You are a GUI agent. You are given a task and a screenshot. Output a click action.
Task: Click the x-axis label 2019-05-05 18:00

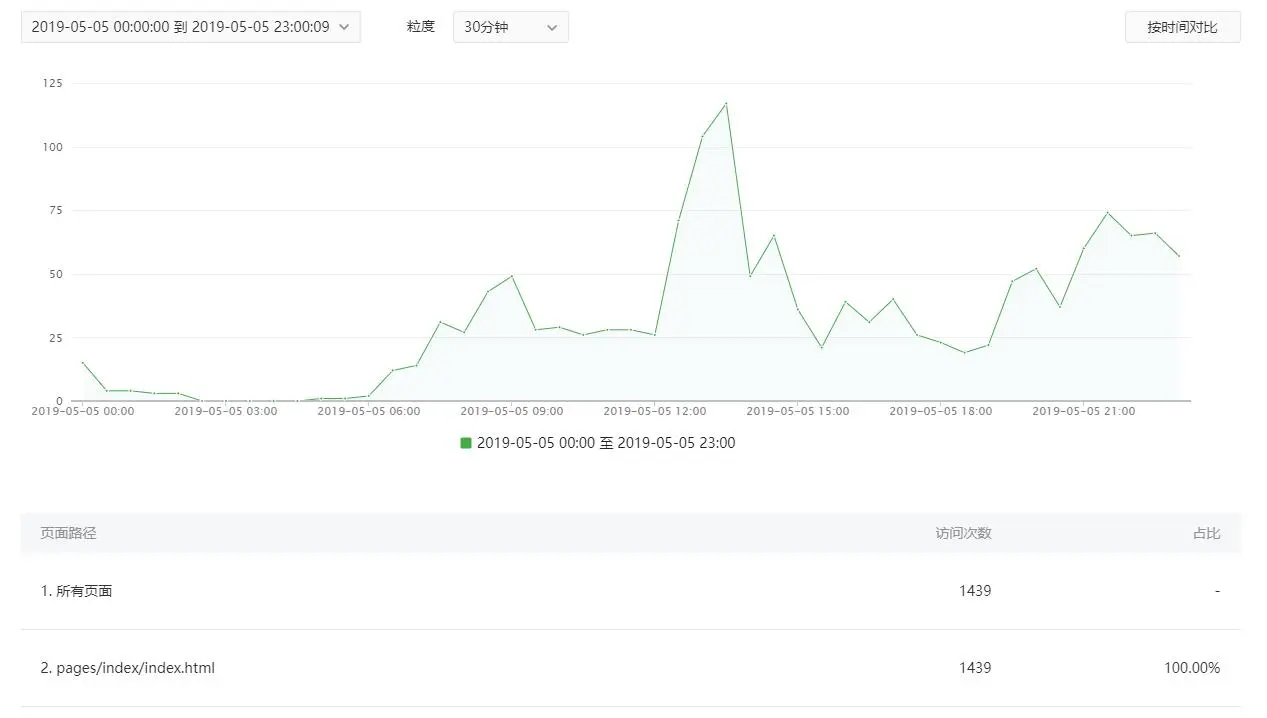tap(940, 411)
